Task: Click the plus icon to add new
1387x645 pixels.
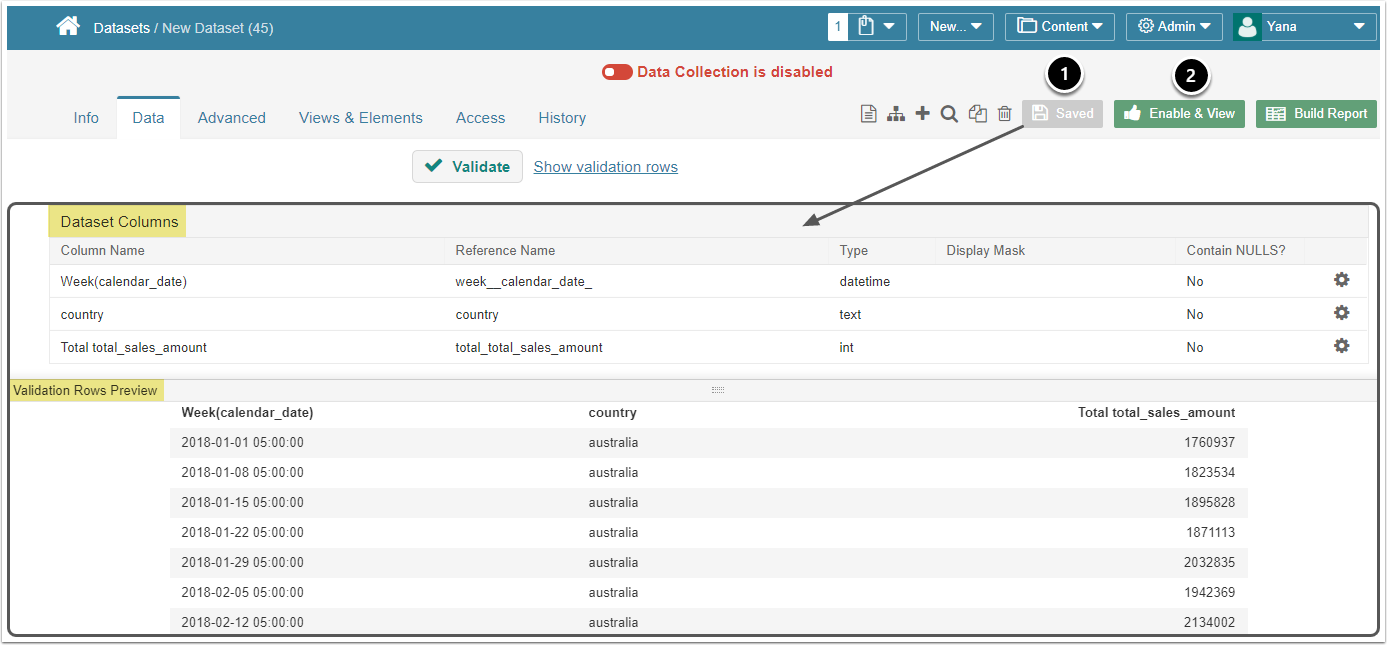Action: tap(922, 114)
